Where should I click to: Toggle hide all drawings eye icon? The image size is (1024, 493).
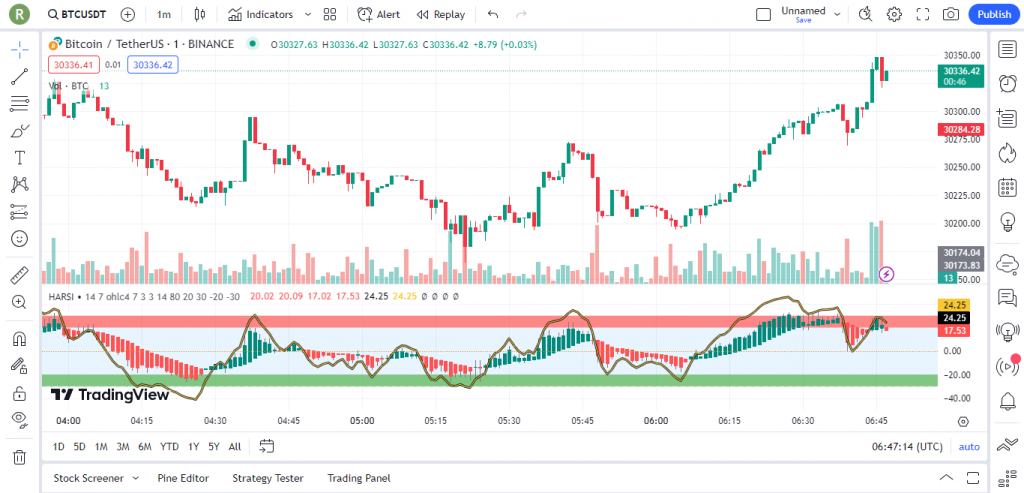tap(19, 419)
